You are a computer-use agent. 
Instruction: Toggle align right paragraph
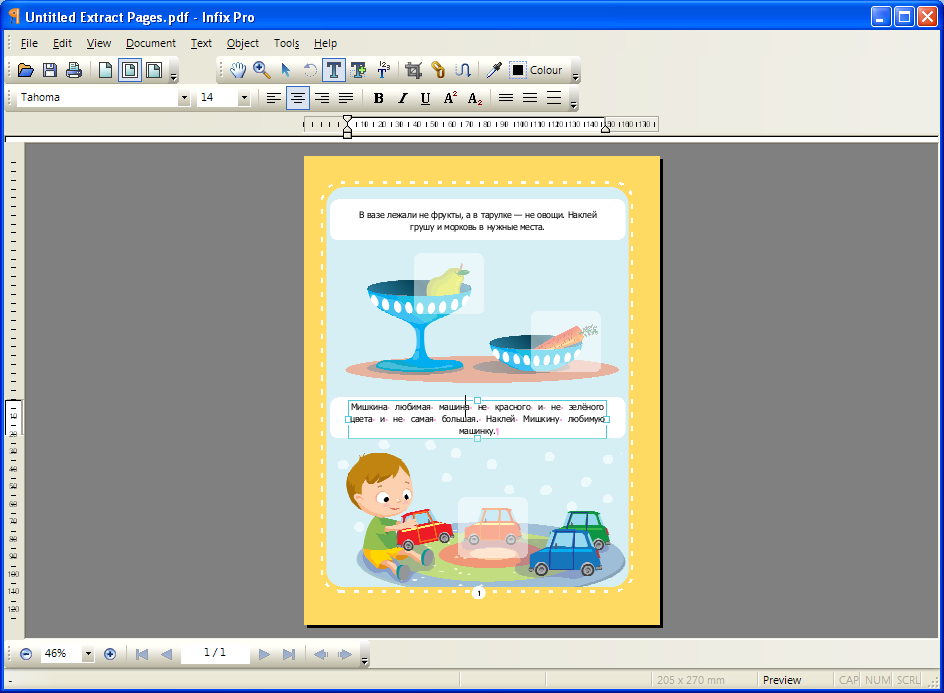[x=322, y=98]
